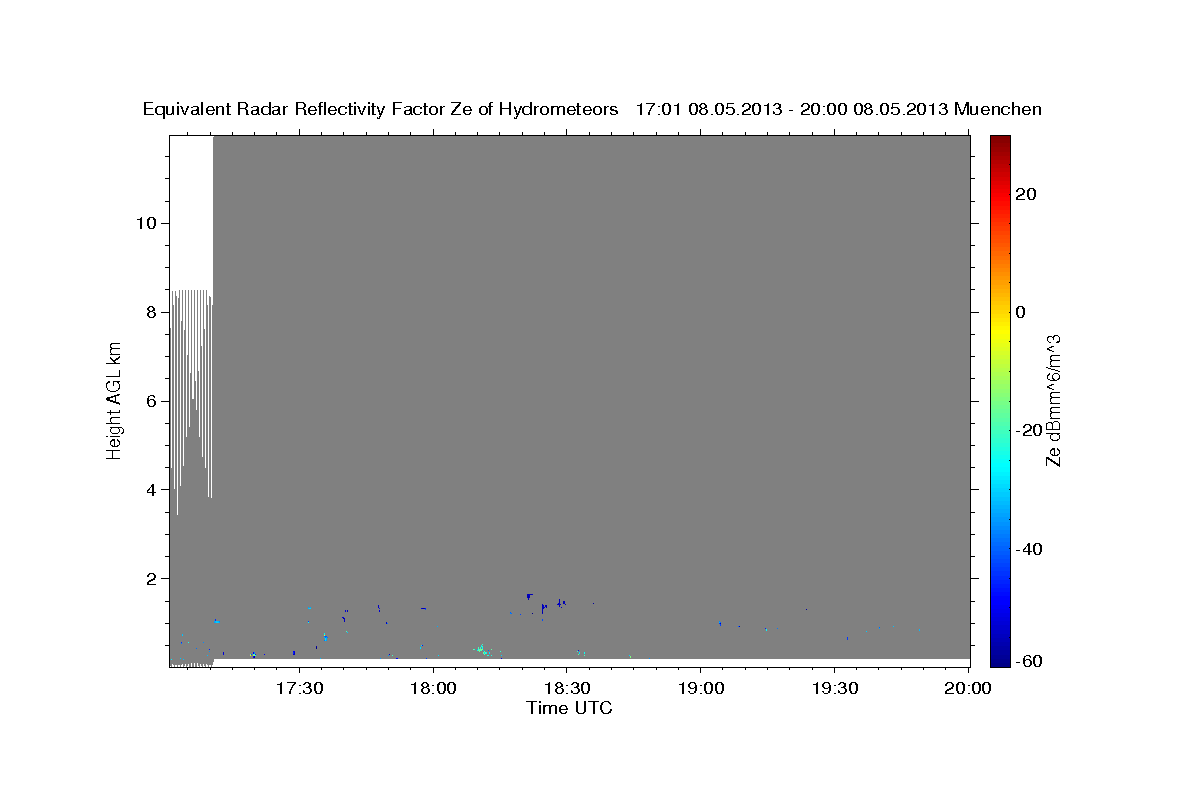The width and height of the screenshot is (1200, 800).
Task: Pick the dark red top of colorbar
Action: tap(999, 142)
